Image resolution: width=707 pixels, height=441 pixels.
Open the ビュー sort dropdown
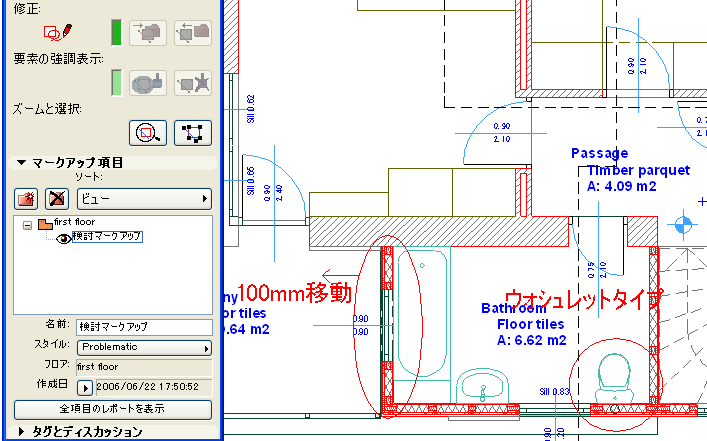tap(144, 199)
